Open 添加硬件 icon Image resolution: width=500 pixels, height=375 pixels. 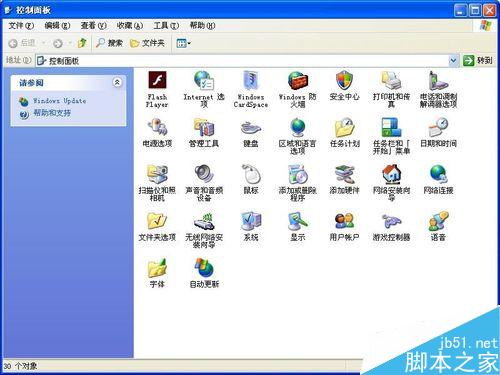pos(344,174)
